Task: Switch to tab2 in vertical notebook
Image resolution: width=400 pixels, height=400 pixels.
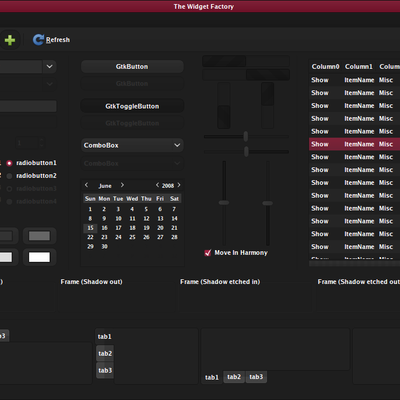Action: pos(105,353)
